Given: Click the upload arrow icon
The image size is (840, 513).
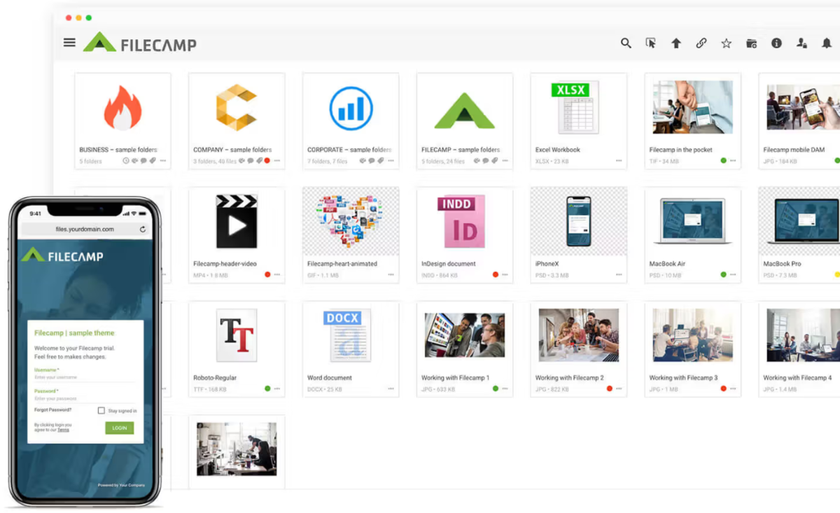Looking at the screenshot, I should pos(676,43).
